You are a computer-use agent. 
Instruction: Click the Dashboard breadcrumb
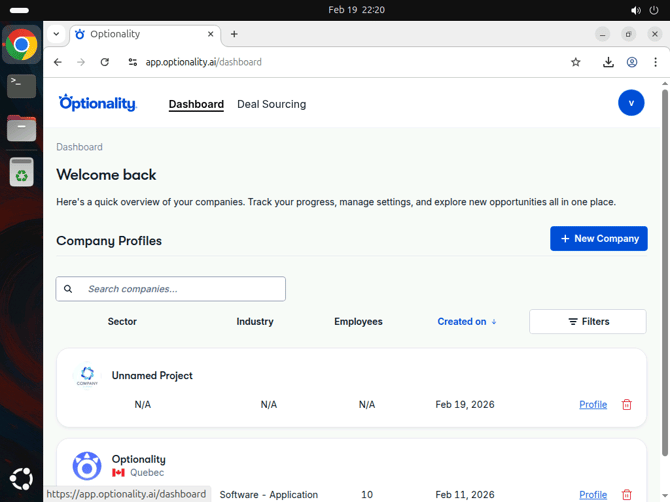79,147
